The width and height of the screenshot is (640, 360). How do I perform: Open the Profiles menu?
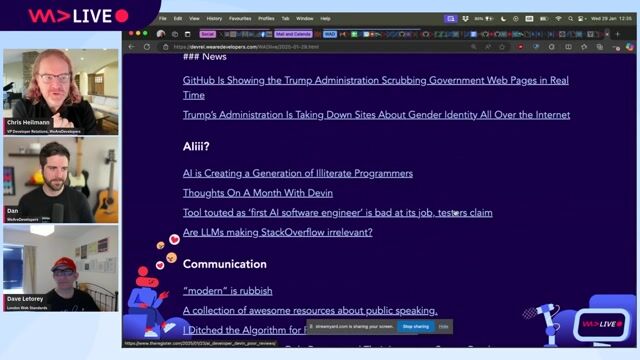click(x=266, y=19)
